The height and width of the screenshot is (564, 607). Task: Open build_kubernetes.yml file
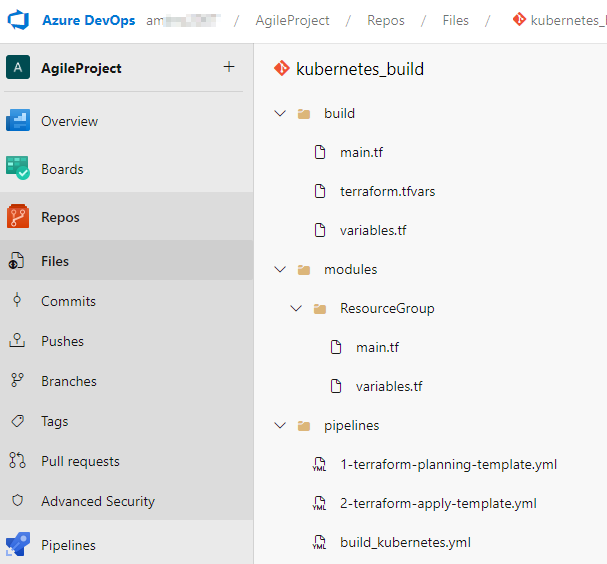click(405, 542)
